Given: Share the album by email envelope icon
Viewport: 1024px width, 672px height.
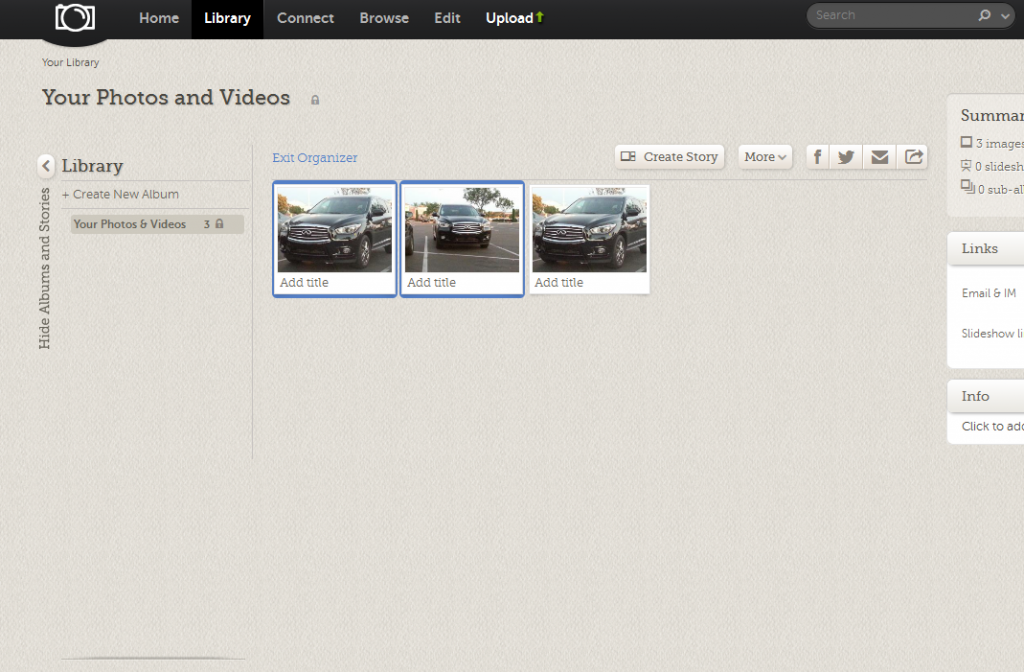Looking at the screenshot, I should 880,157.
